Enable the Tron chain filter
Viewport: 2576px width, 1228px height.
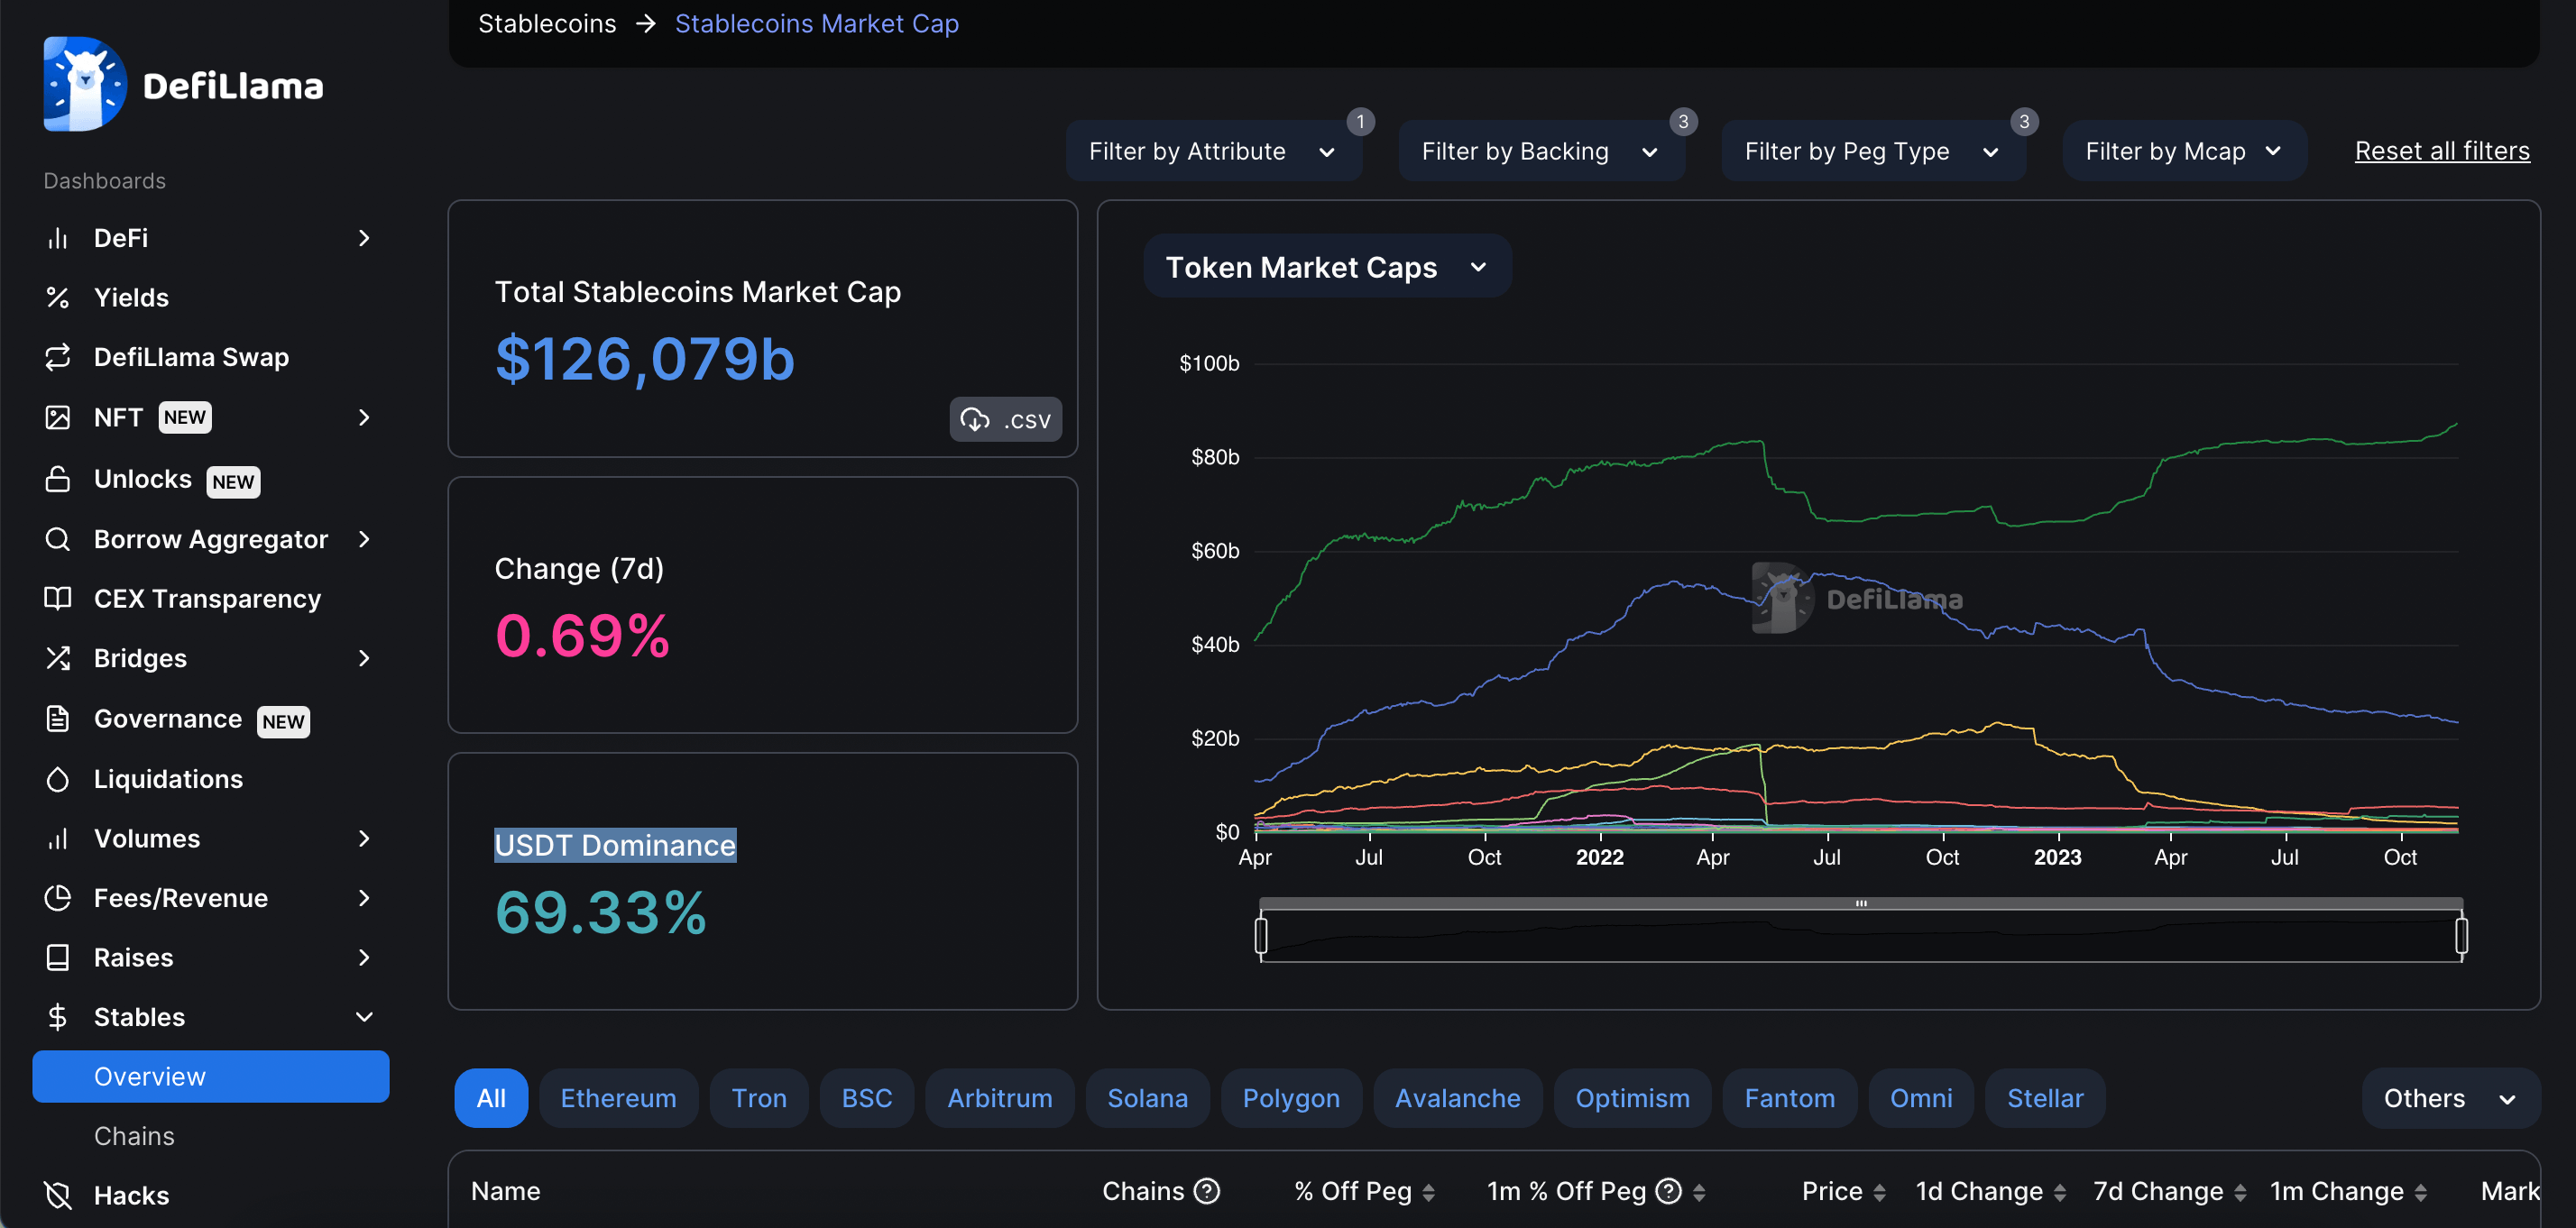[x=759, y=1097]
